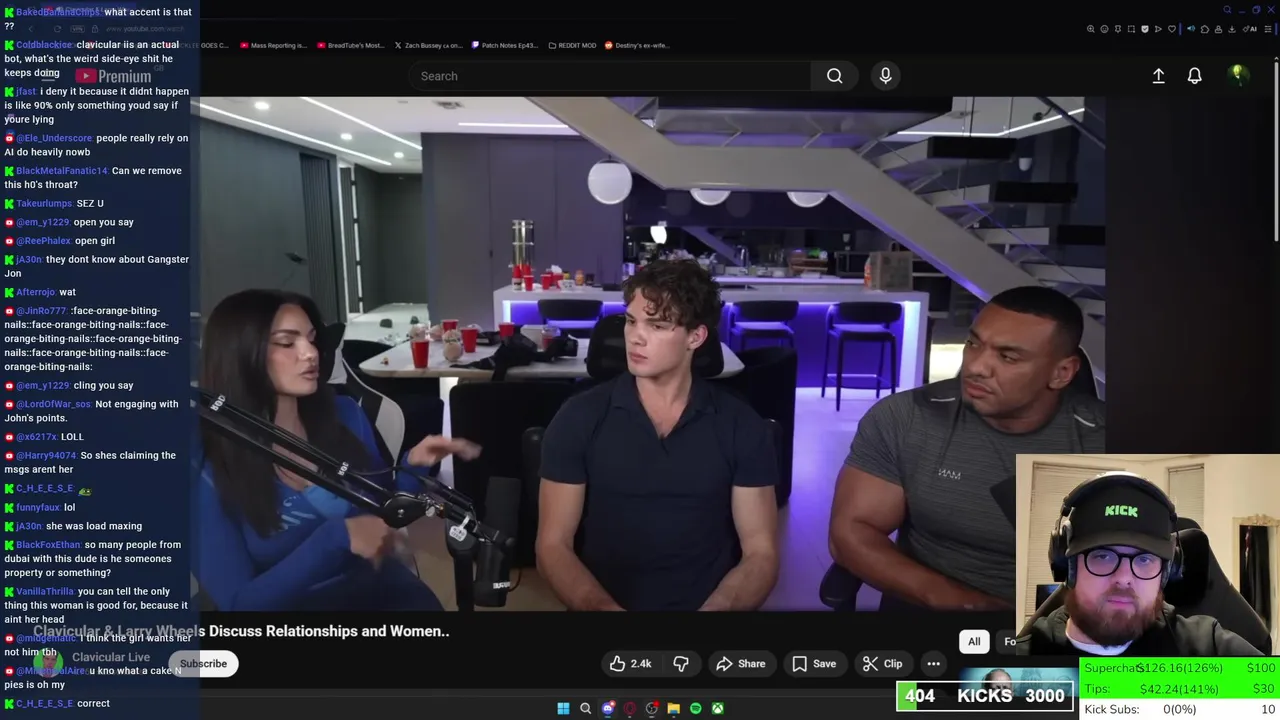
Task: Click the browser title bar search icon
Action: click(1227, 10)
